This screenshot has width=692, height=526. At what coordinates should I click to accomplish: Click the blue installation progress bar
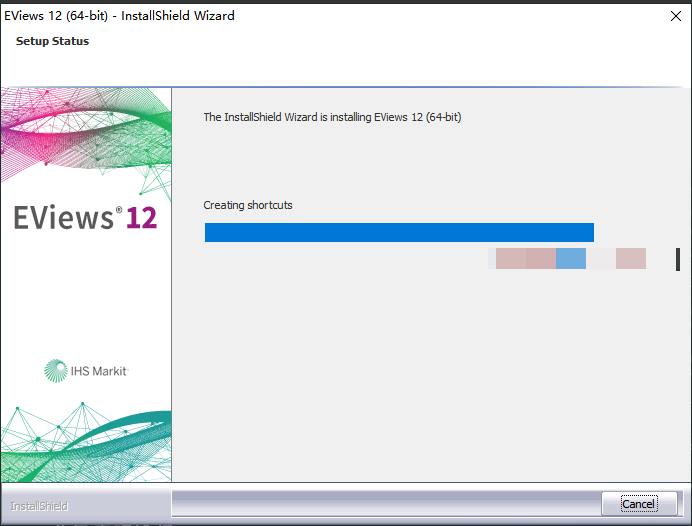[399, 233]
